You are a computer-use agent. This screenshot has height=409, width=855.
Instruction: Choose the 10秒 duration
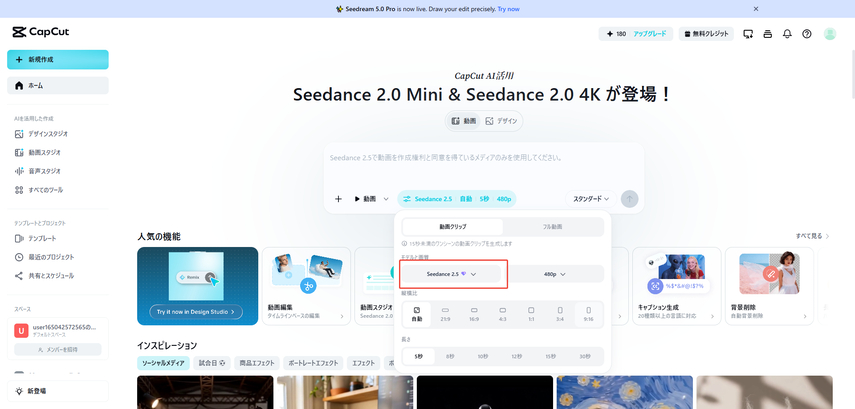(x=483, y=357)
